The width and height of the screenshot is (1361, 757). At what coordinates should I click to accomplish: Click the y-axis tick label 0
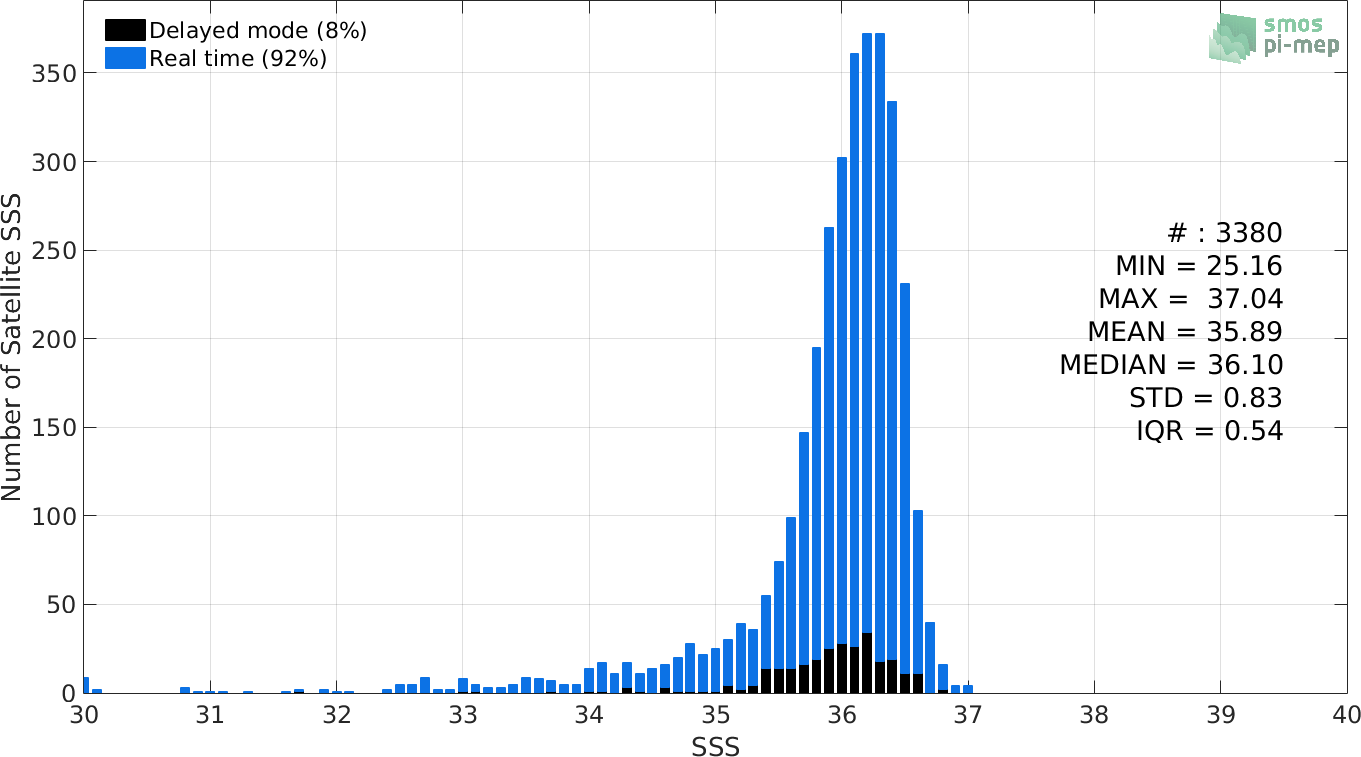[69, 693]
